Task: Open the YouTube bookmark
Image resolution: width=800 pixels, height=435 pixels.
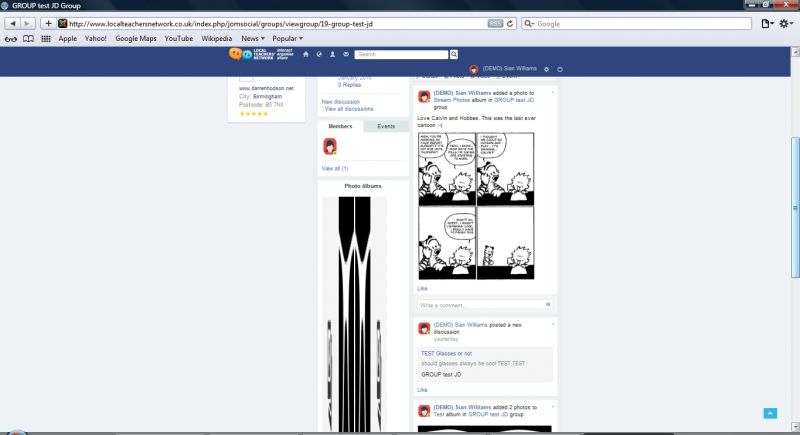Action: [179, 39]
